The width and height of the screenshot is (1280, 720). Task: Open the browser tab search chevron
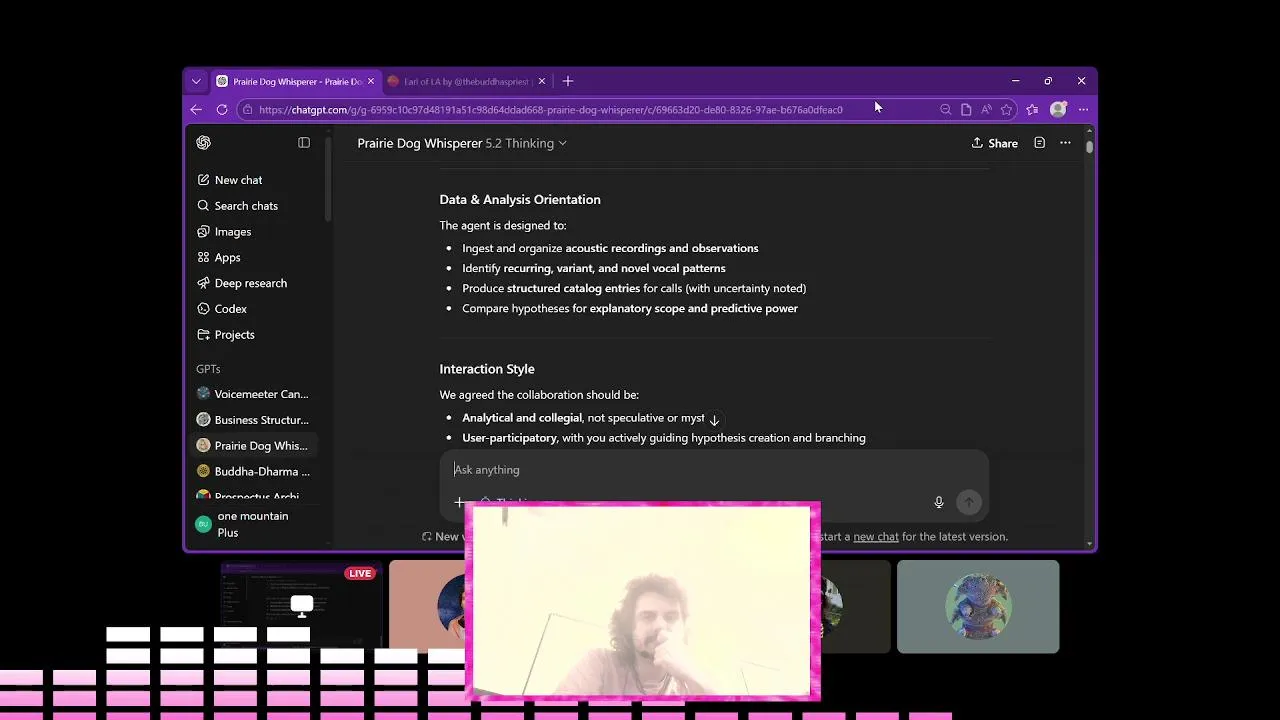point(196,81)
